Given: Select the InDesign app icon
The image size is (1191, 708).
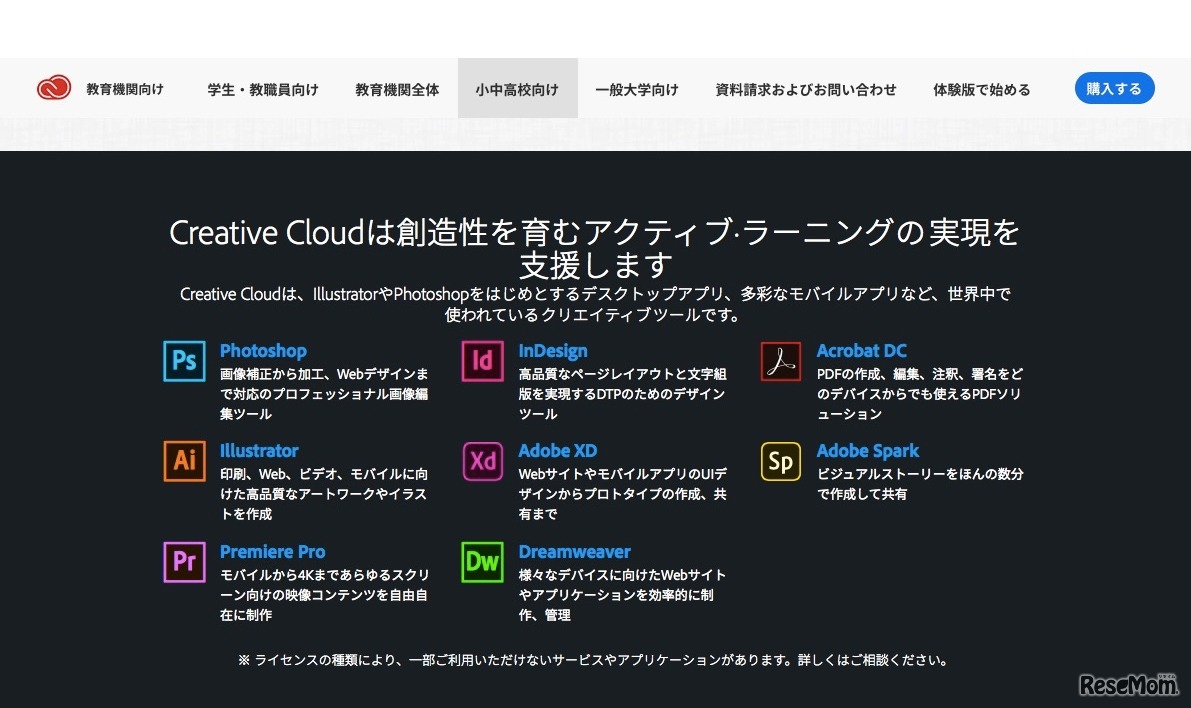Looking at the screenshot, I should (x=482, y=361).
